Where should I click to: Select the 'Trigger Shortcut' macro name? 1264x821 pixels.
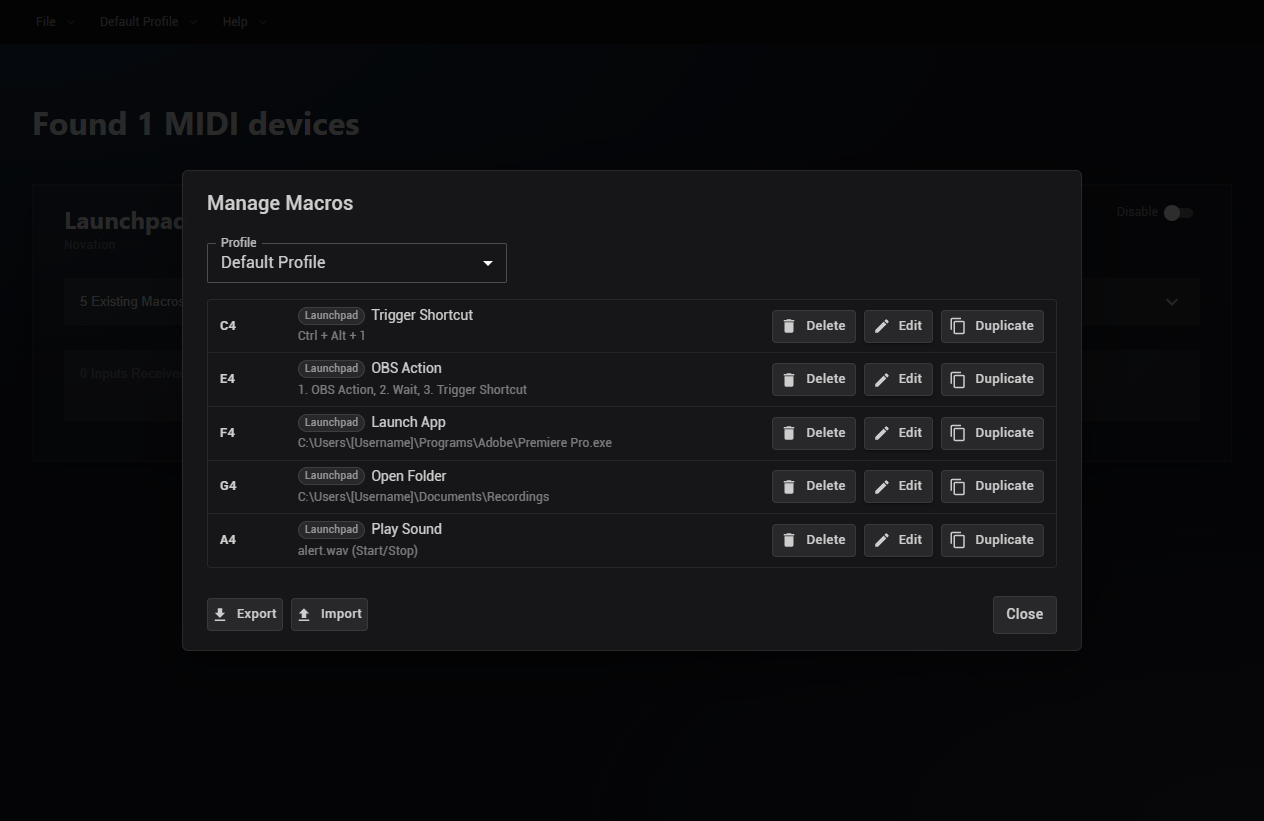[x=422, y=315]
